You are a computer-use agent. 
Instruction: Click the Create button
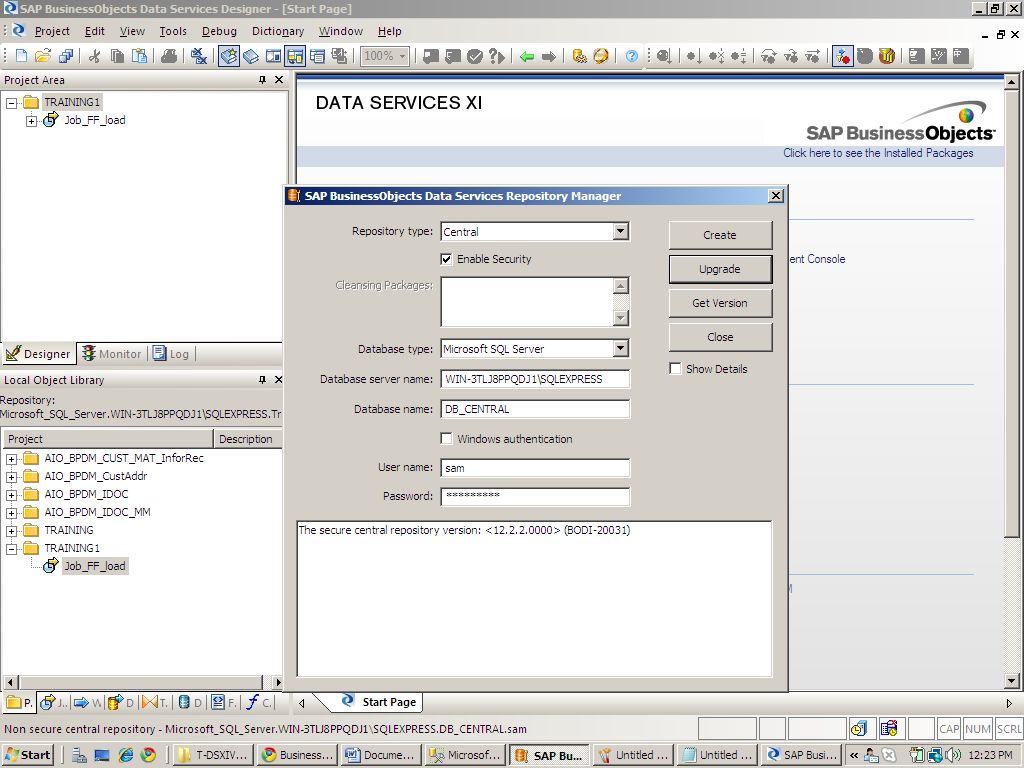coord(720,235)
